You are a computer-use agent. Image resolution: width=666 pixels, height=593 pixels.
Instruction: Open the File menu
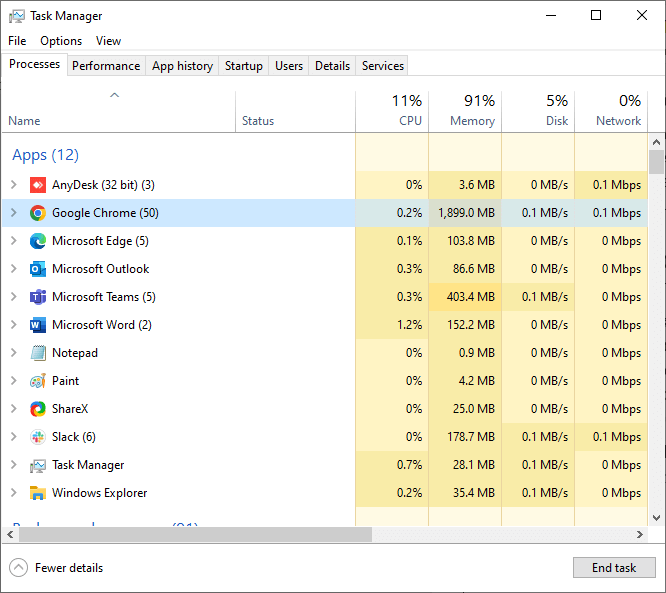coord(17,41)
